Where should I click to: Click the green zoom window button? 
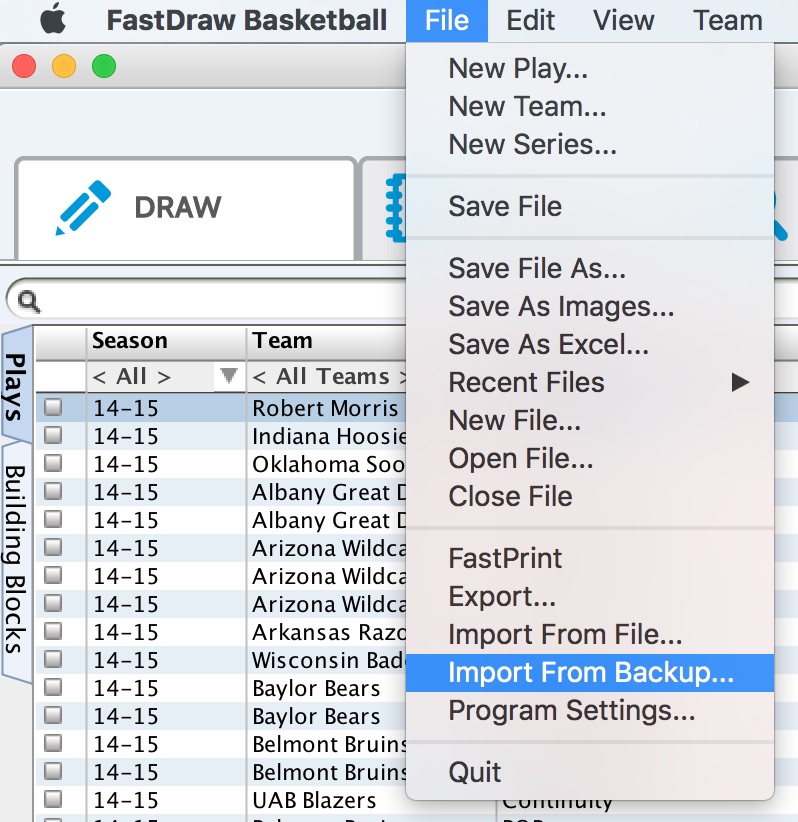(104, 66)
